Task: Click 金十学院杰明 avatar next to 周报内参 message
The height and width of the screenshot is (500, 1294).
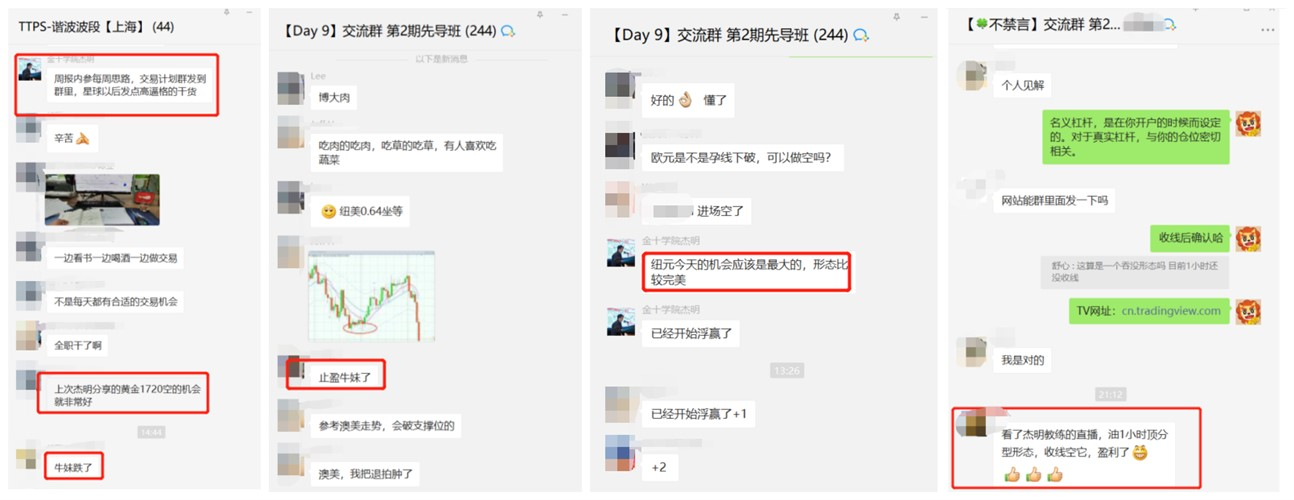Action: 32,74
